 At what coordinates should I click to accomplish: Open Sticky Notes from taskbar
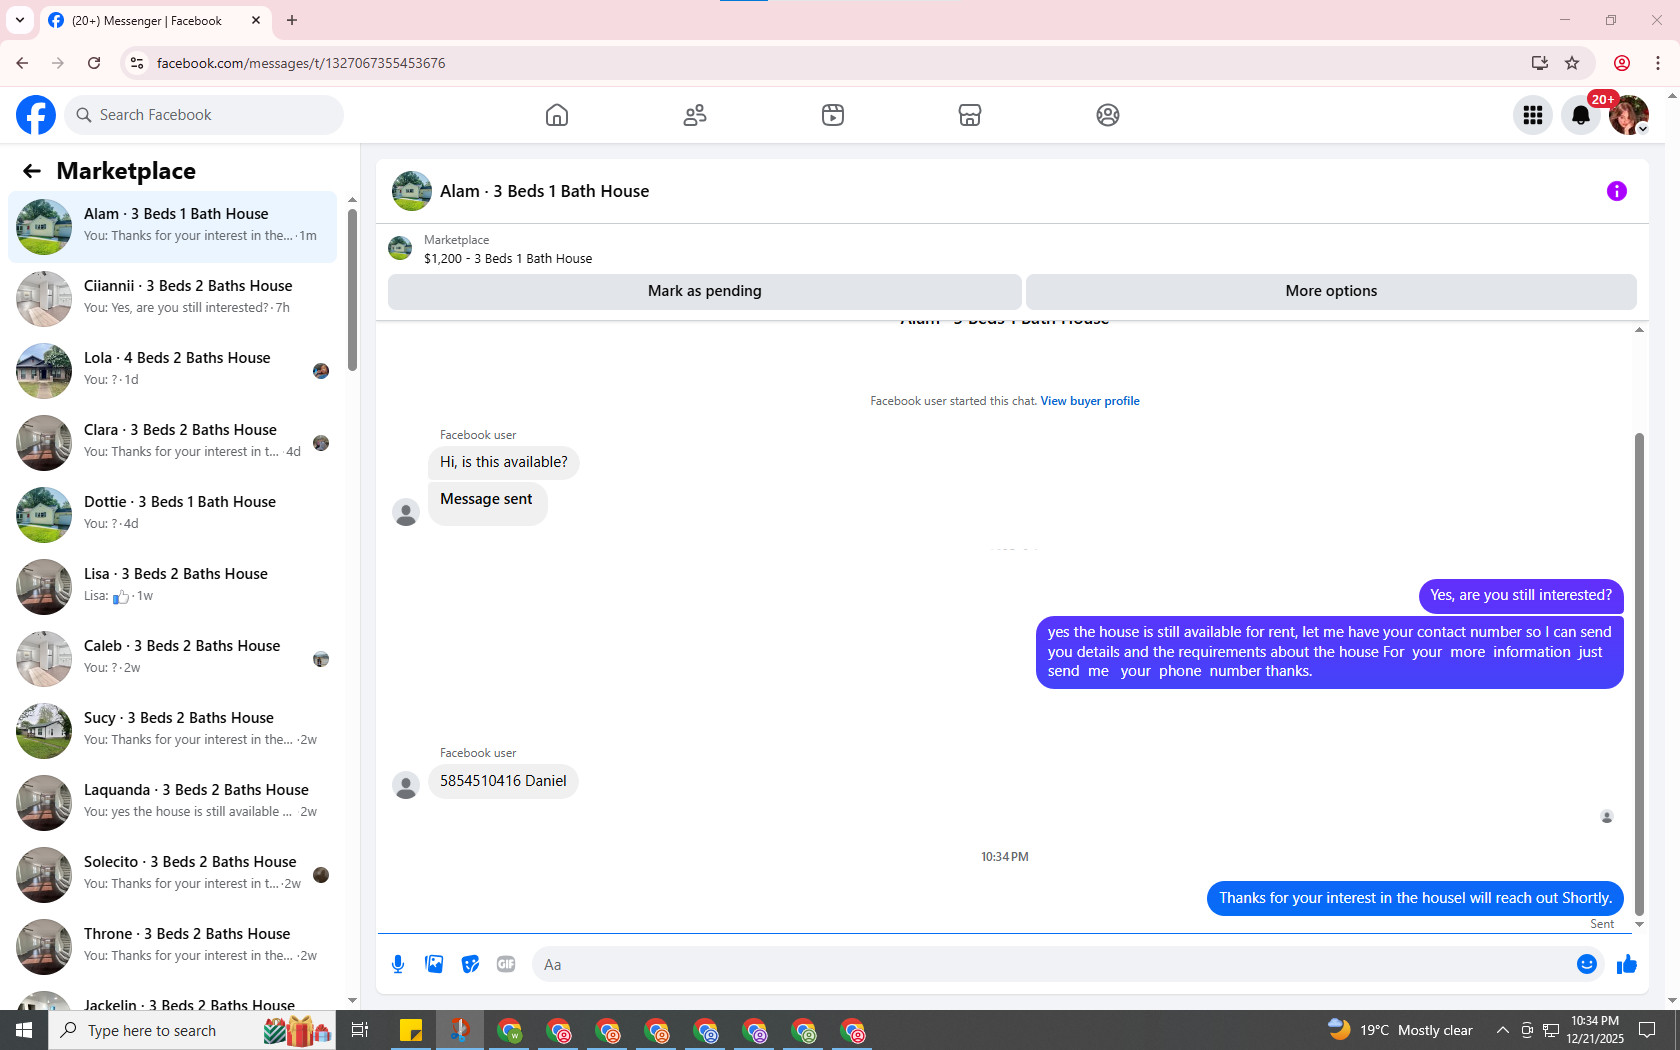(x=411, y=1030)
